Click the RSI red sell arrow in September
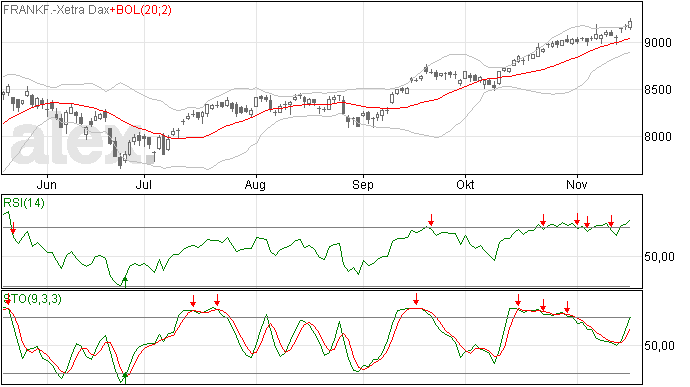The height and width of the screenshot is (387, 690). click(x=431, y=220)
